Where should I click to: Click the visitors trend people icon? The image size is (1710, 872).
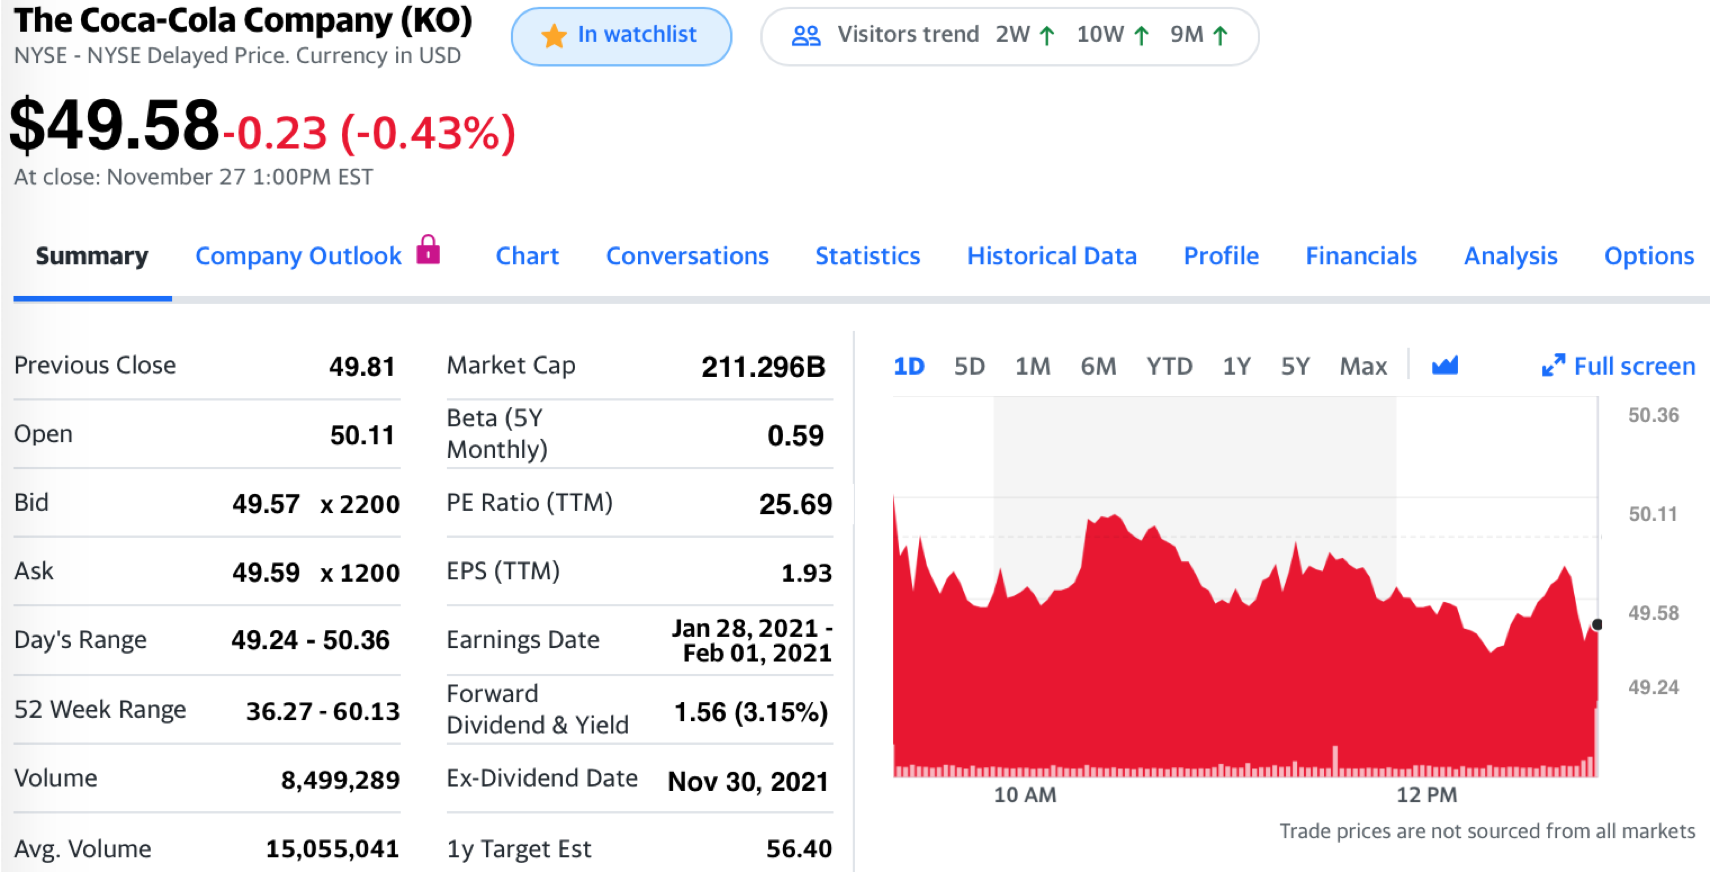tap(806, 36)
